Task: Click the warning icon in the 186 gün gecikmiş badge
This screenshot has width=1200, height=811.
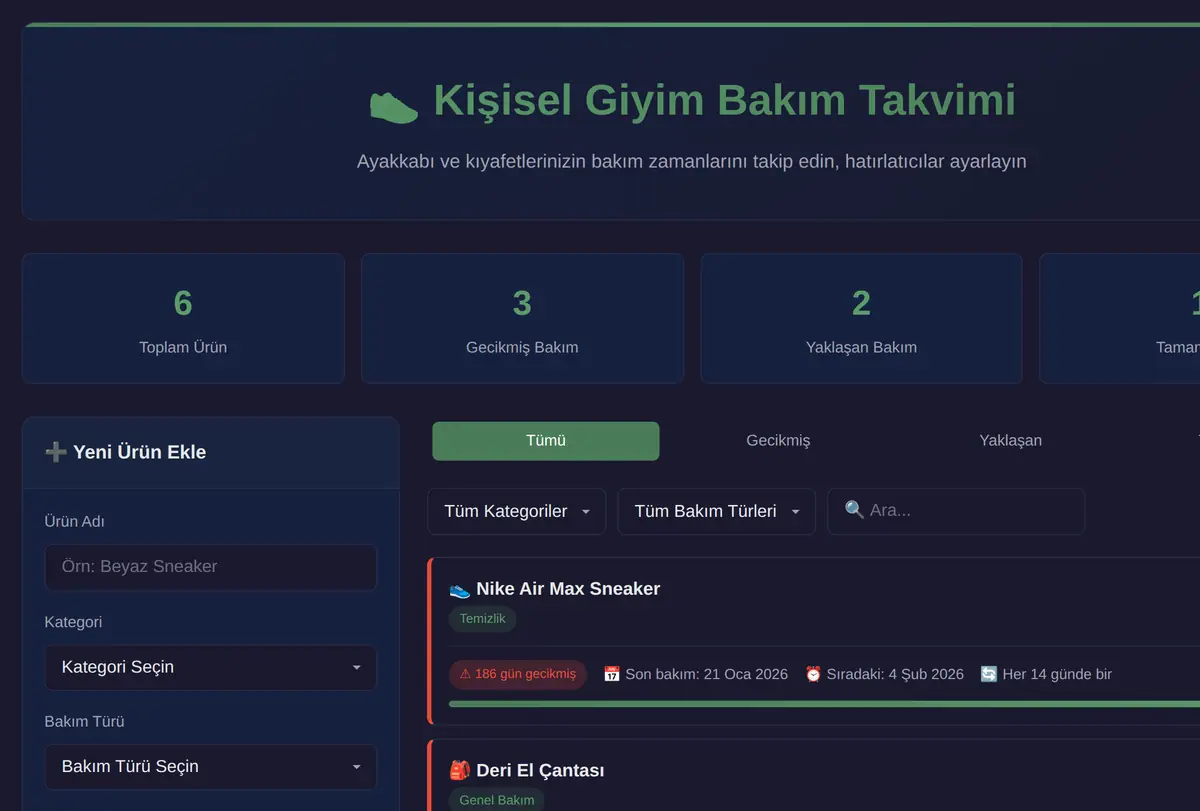Action: pyautogui.click(x=465, y=674)
